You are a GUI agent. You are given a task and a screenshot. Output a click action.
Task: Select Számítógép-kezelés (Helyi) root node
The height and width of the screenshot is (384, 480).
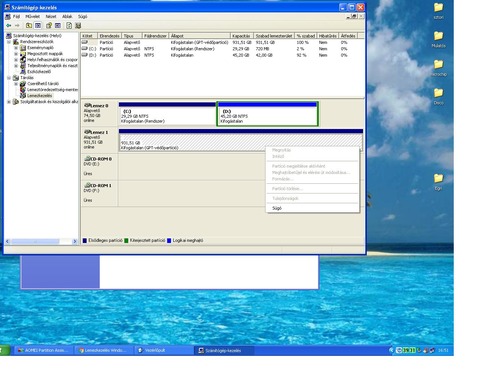point(37,36)
